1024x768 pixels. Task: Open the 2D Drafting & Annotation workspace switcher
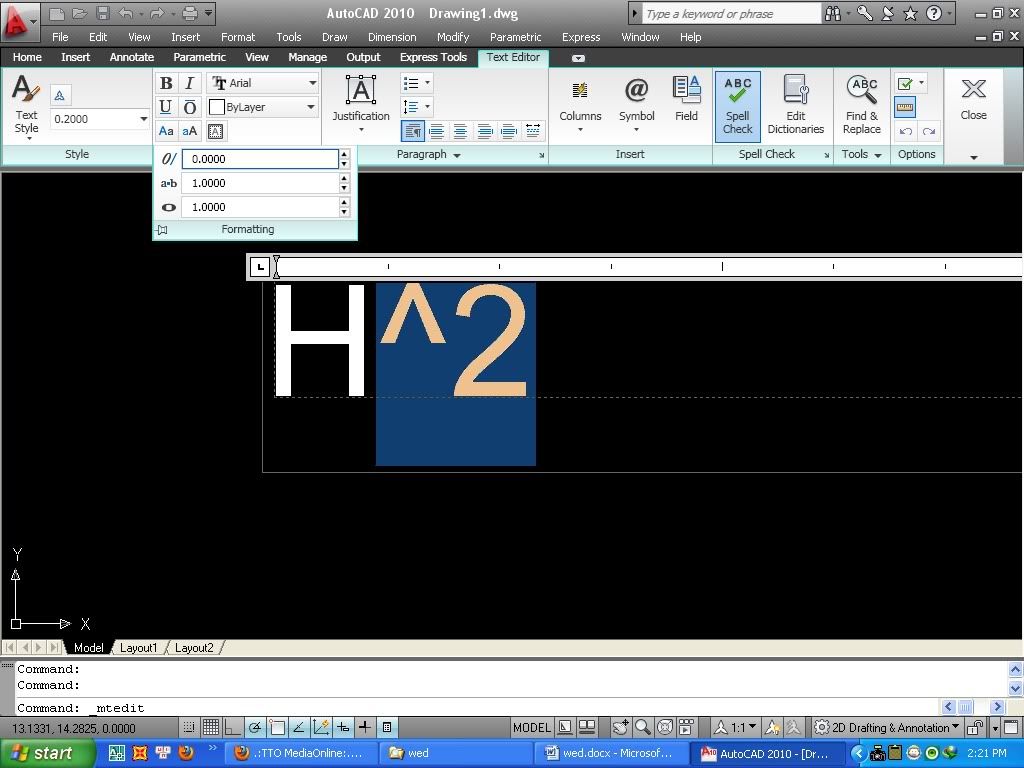click(x=887, y=727)
